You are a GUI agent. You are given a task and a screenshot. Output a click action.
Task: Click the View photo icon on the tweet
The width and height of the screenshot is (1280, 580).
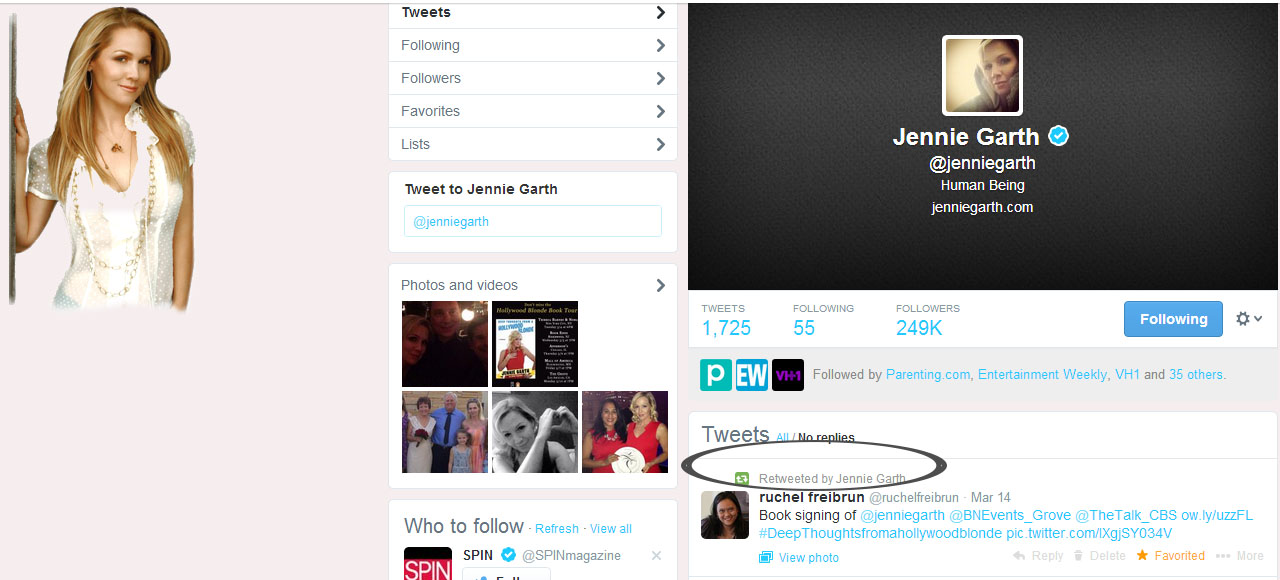pyautogui.click(x=766, y=557)
